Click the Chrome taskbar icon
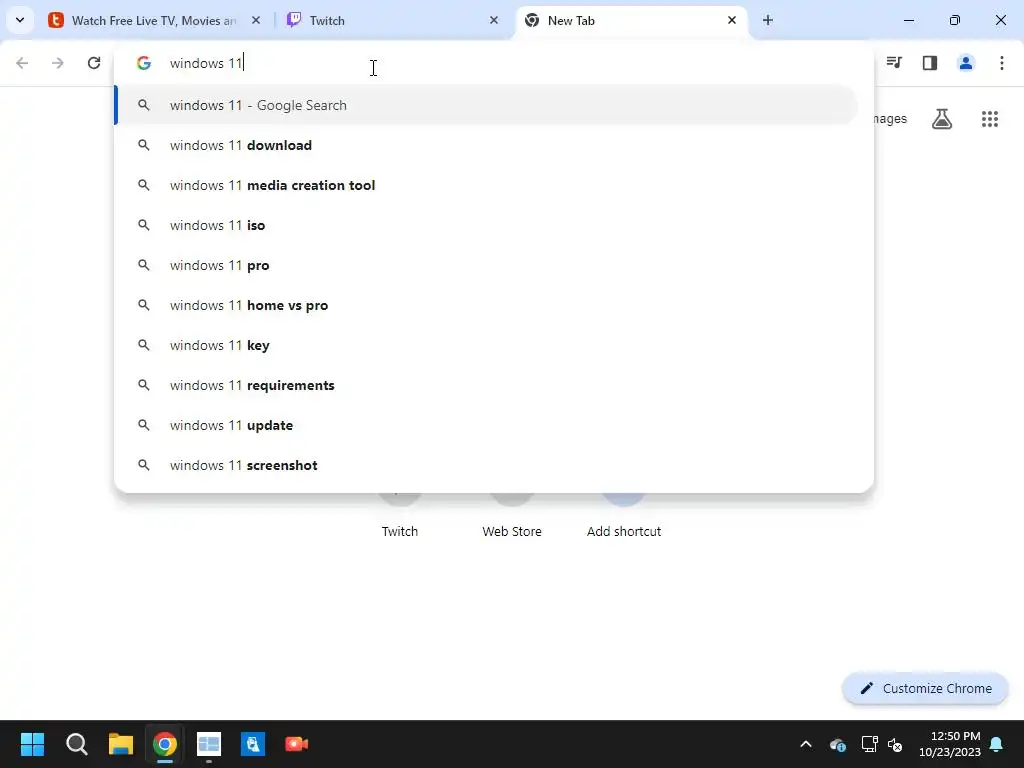This screenshot has height=768, width=1024. 165,744
